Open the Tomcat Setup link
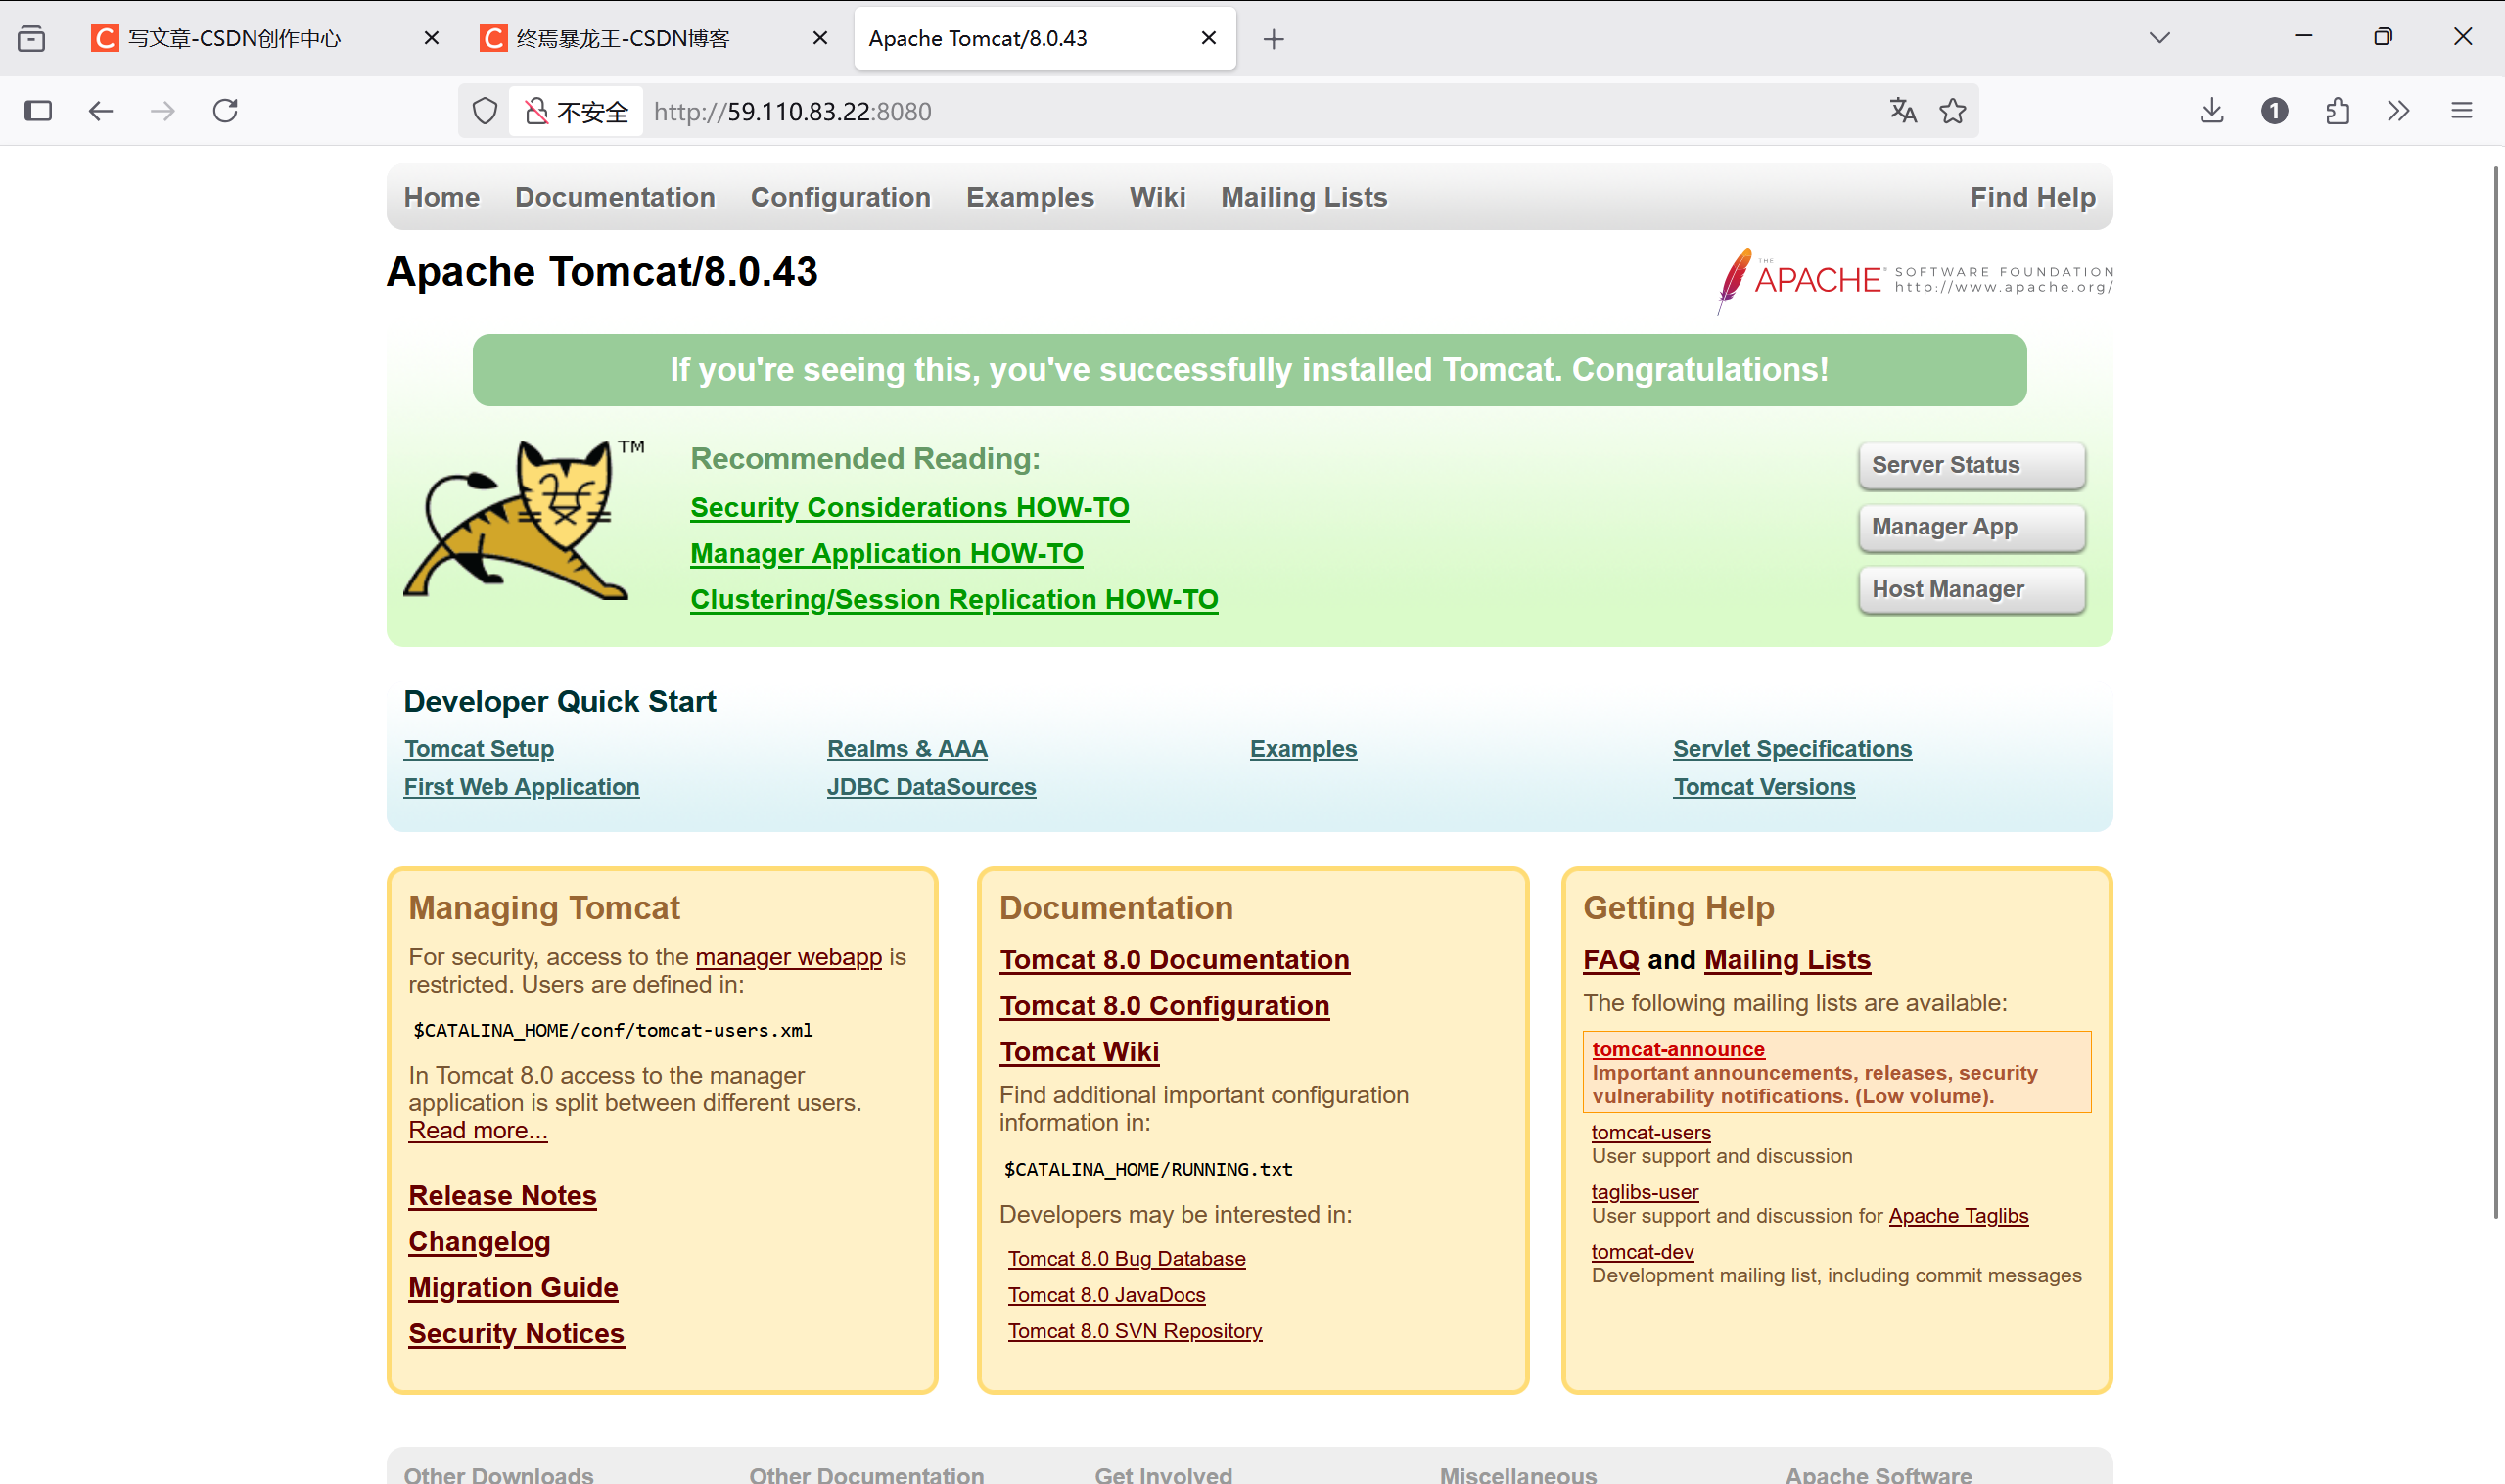The width and height of the screenshot is (2505, 1484). pos(479,749)
